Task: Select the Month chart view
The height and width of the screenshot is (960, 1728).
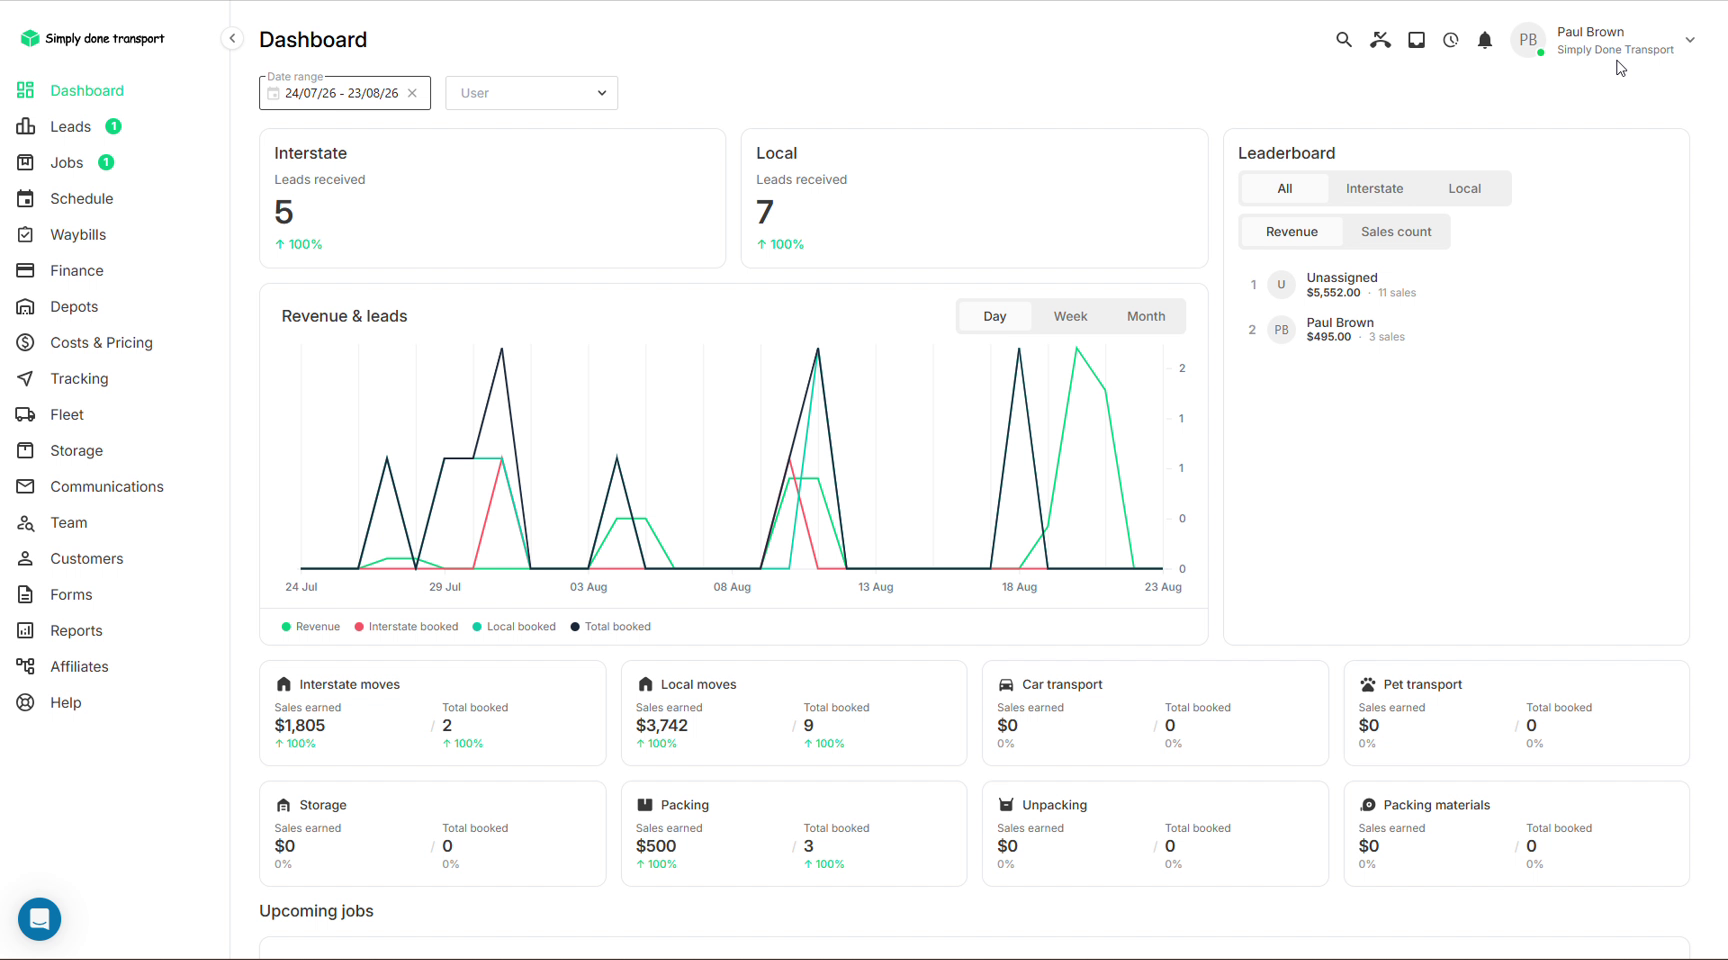Action: [1146, 316]
